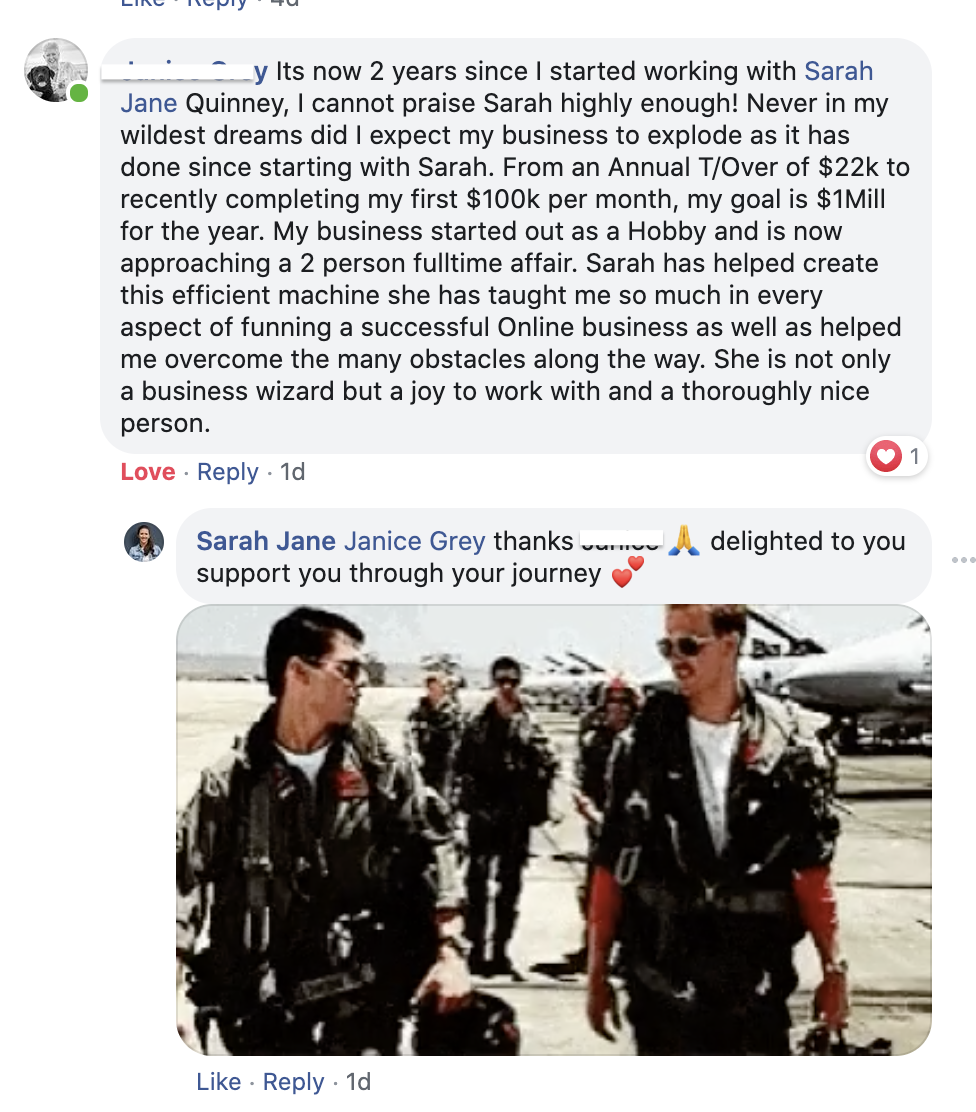Image resolution: width=976 pixels, height=1112 pixels.
Task: Reply to the testimonial comment
Action: pos(228,472)
